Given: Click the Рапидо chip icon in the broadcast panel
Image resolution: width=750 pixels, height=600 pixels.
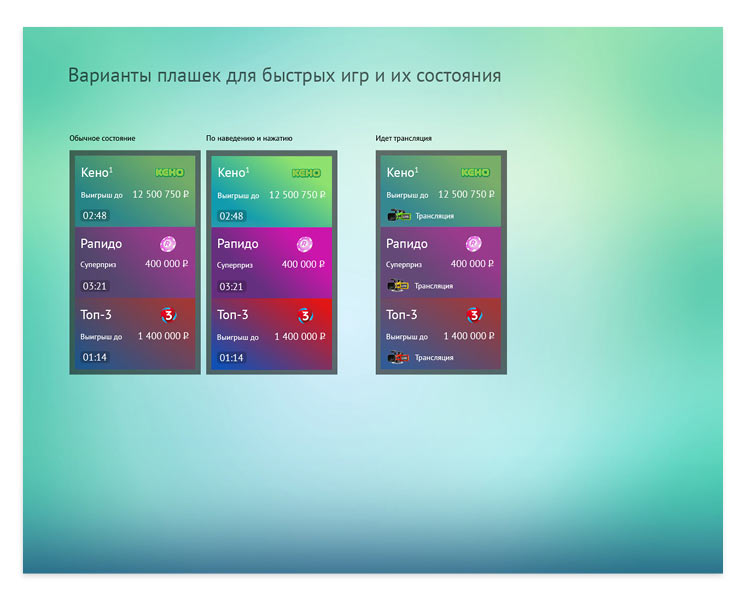Looking at the screenshot, I should click(474, 244).
